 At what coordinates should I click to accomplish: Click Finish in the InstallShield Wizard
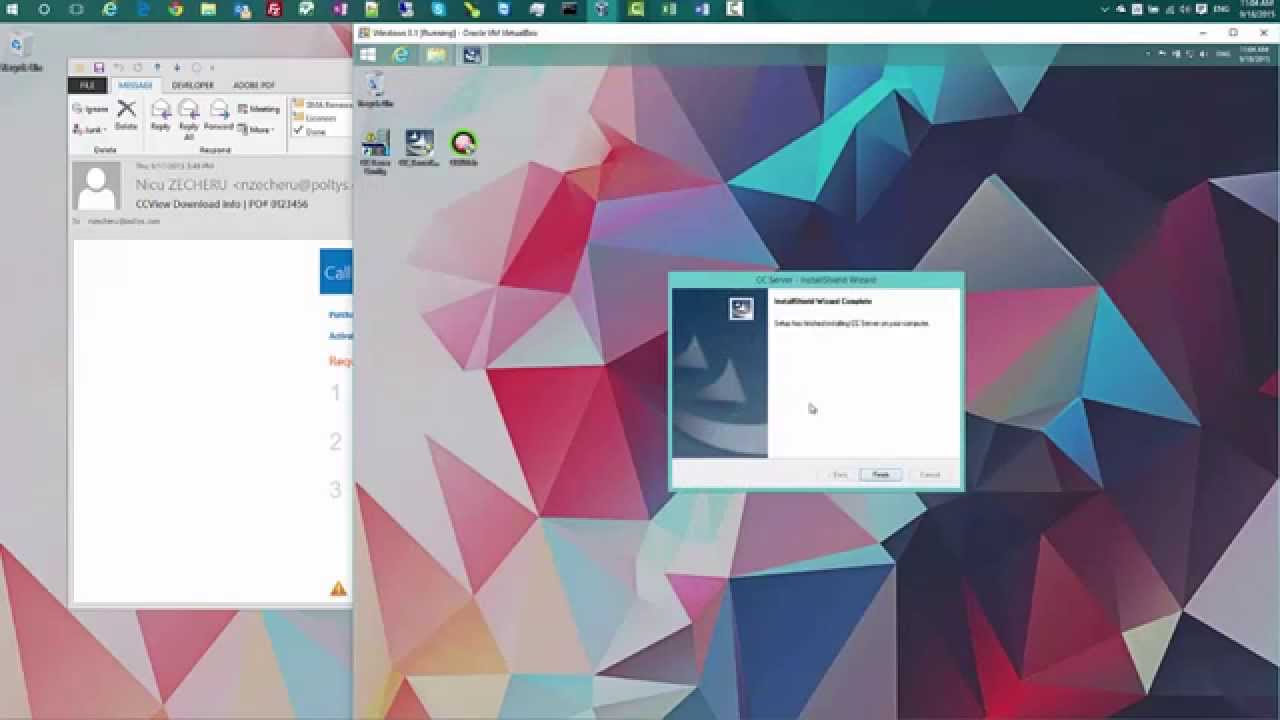[880, 474]
